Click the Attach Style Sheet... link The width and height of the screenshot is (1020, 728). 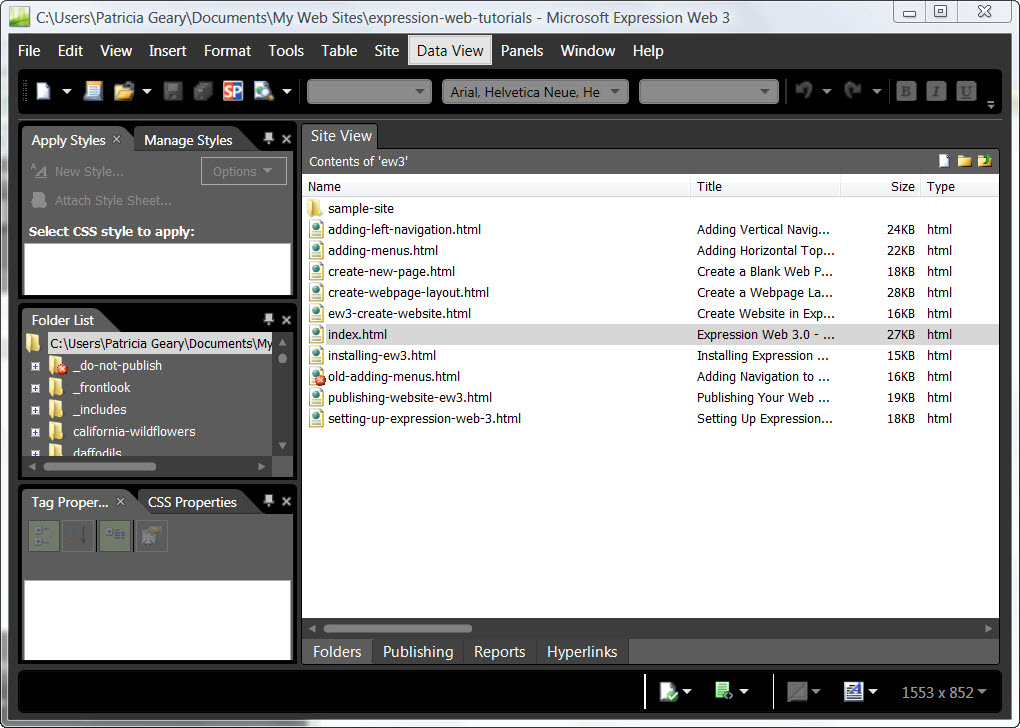[113, 200]
